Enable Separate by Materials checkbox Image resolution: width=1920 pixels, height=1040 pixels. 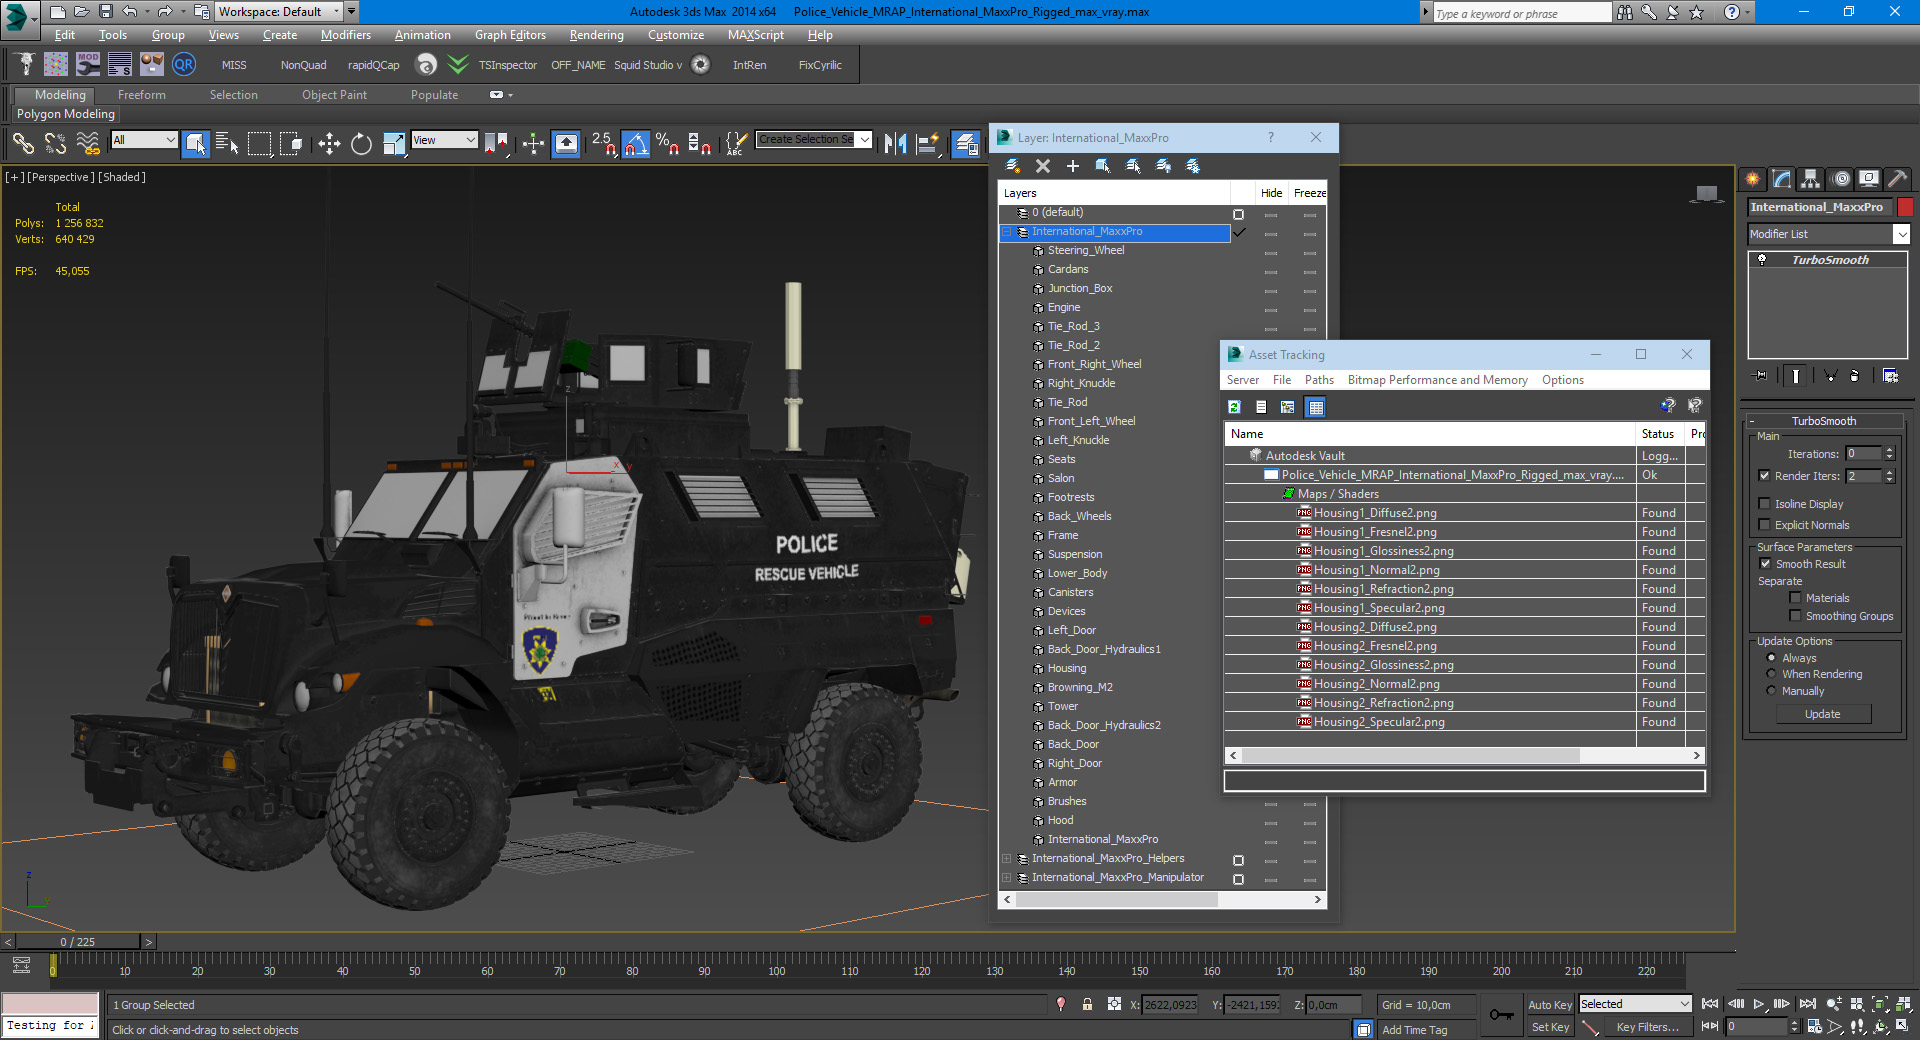pos(1795,598)
